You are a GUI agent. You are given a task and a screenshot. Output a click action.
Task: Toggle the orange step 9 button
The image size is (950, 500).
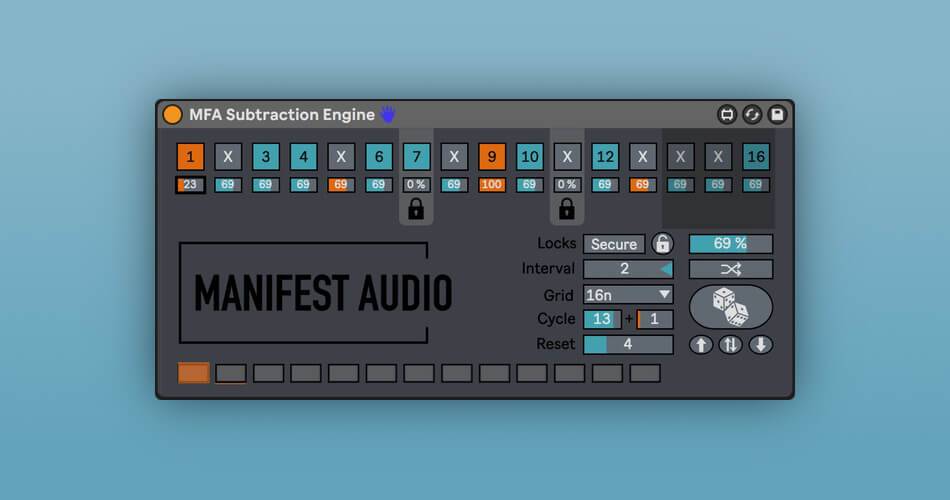[x=492, y=157]
